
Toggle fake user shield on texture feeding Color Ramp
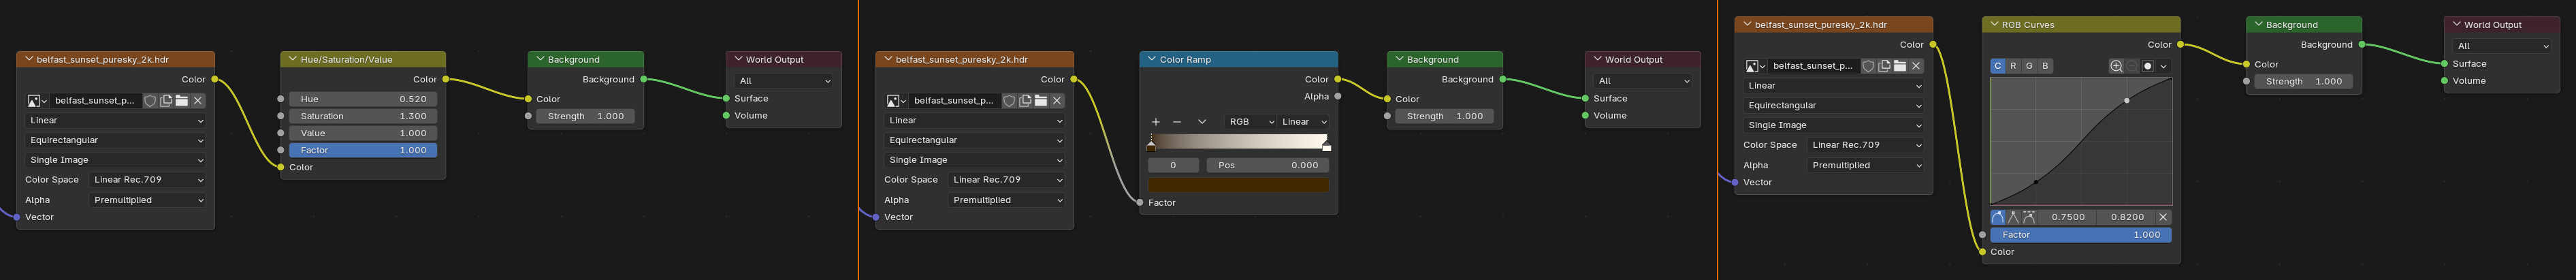(1009, 101)
